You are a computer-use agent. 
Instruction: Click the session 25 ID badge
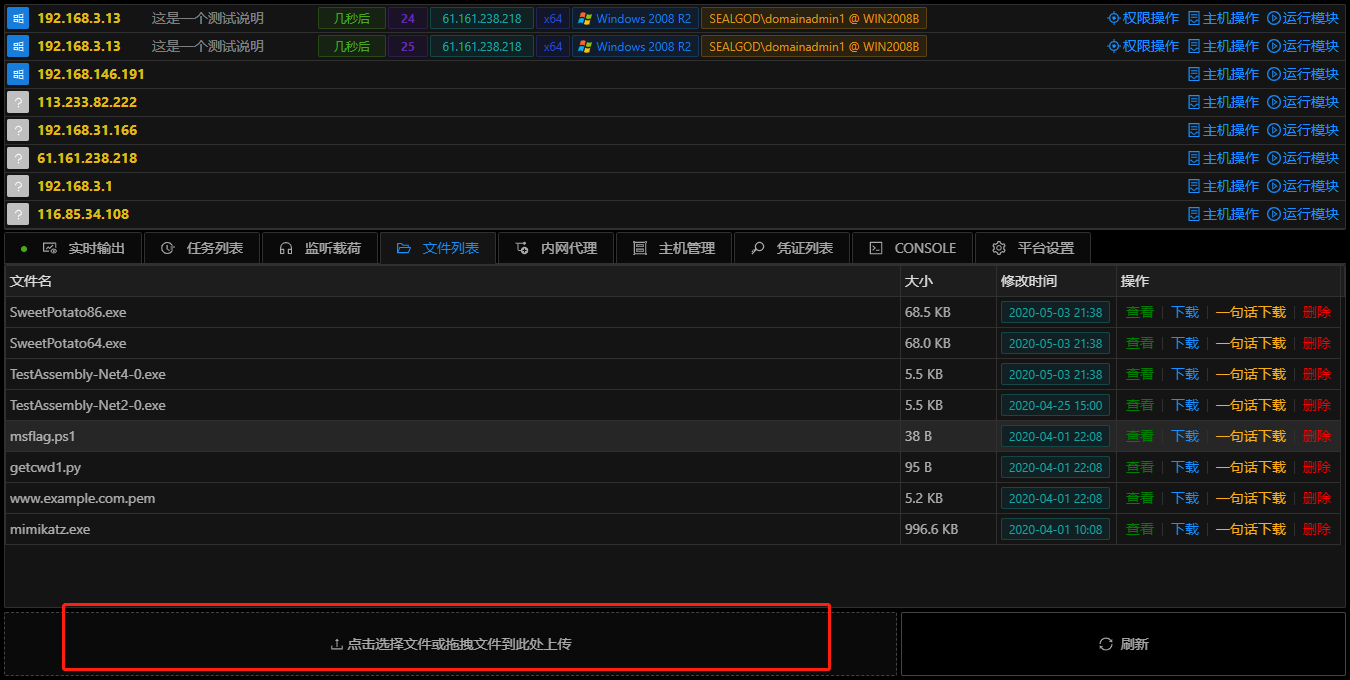click(x=407, y=46)
